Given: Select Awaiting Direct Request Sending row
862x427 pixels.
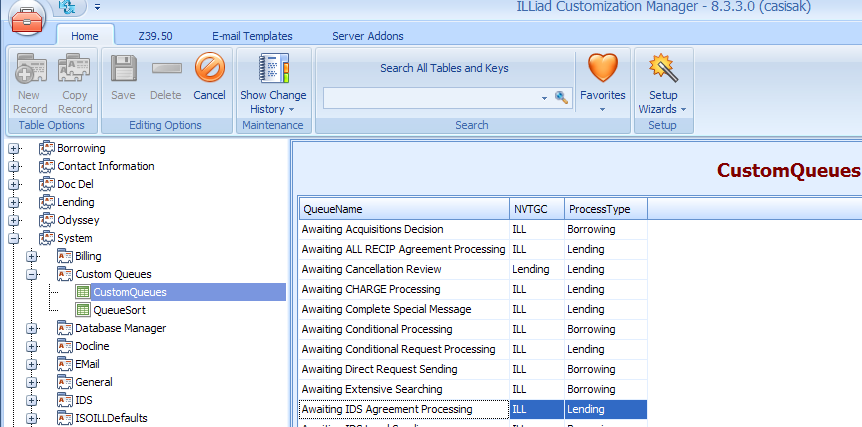Looking at the screenshot, I should click(473, 369).
